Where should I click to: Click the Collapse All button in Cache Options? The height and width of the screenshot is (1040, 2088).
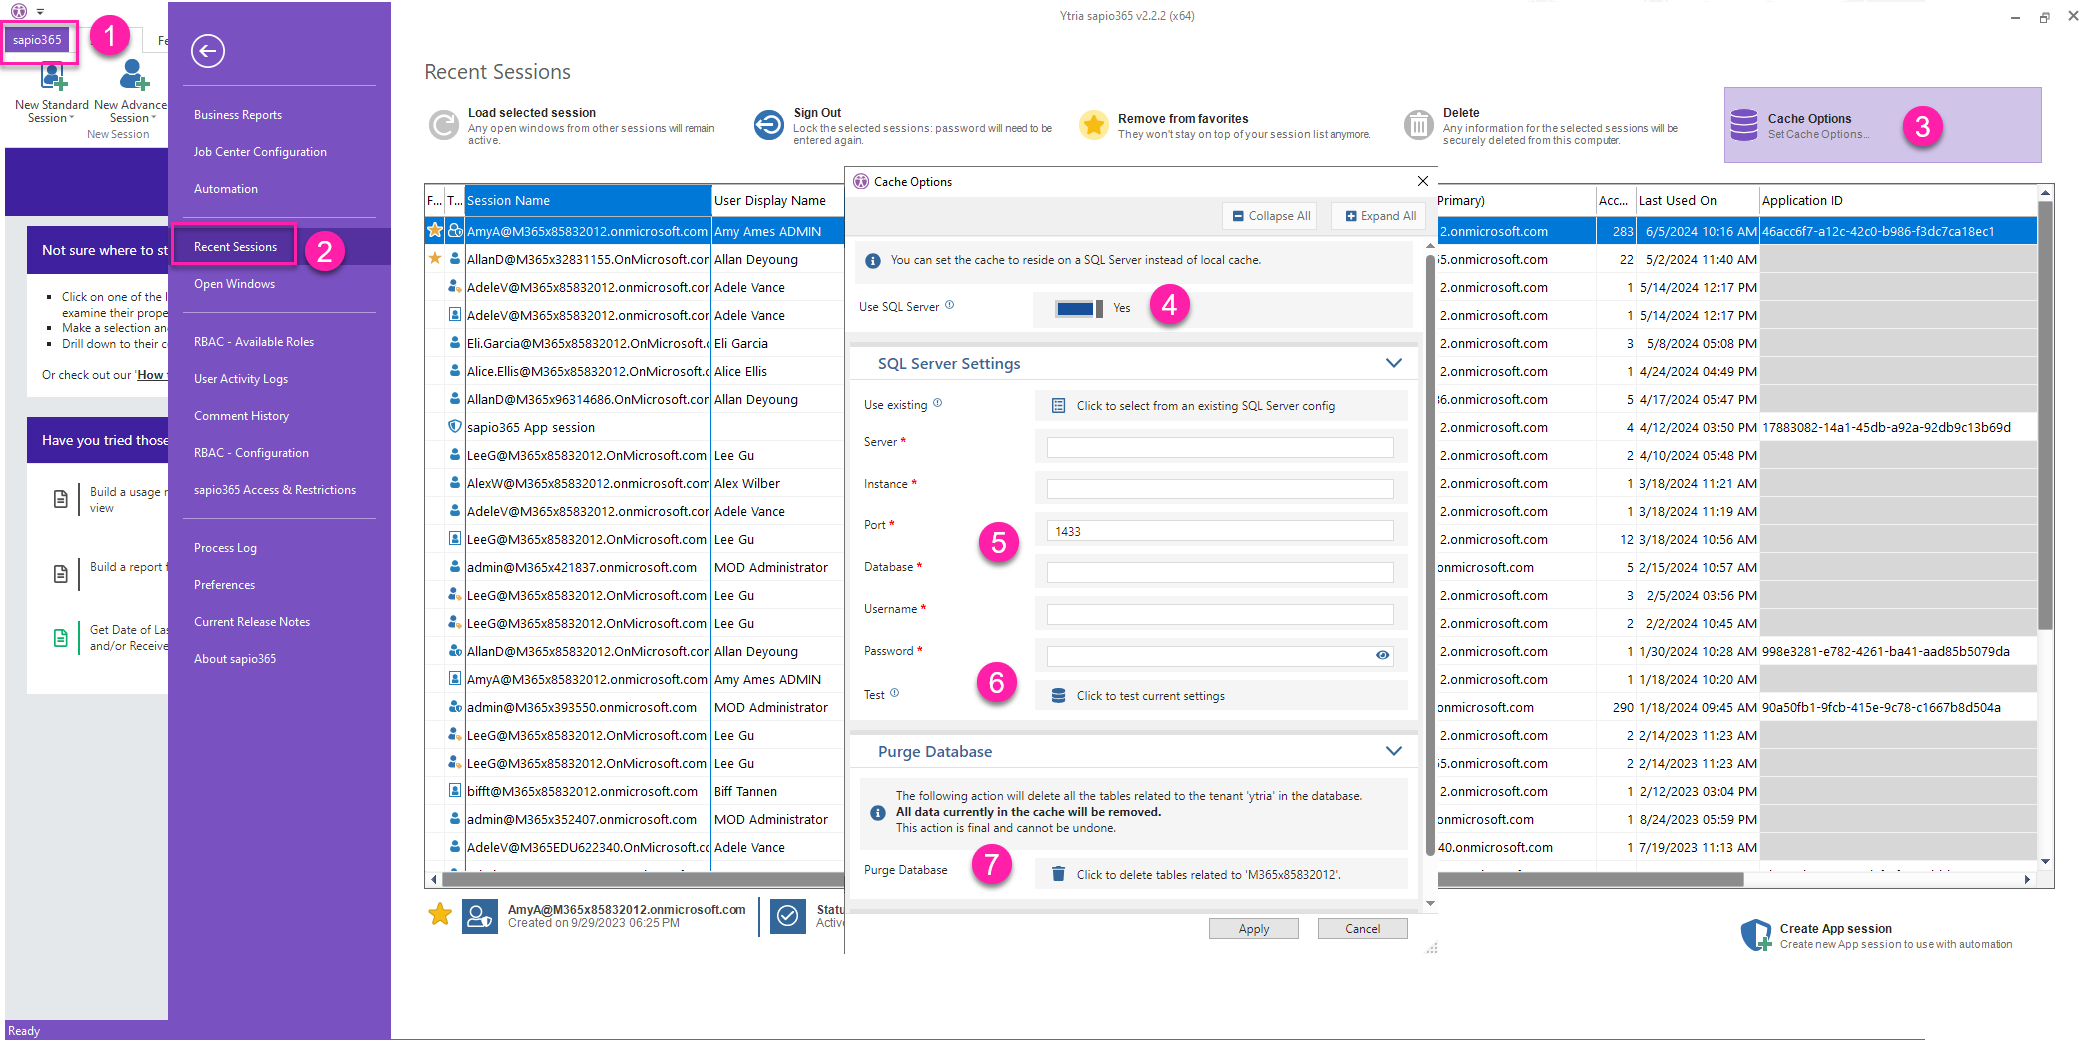click(1270, 216)
